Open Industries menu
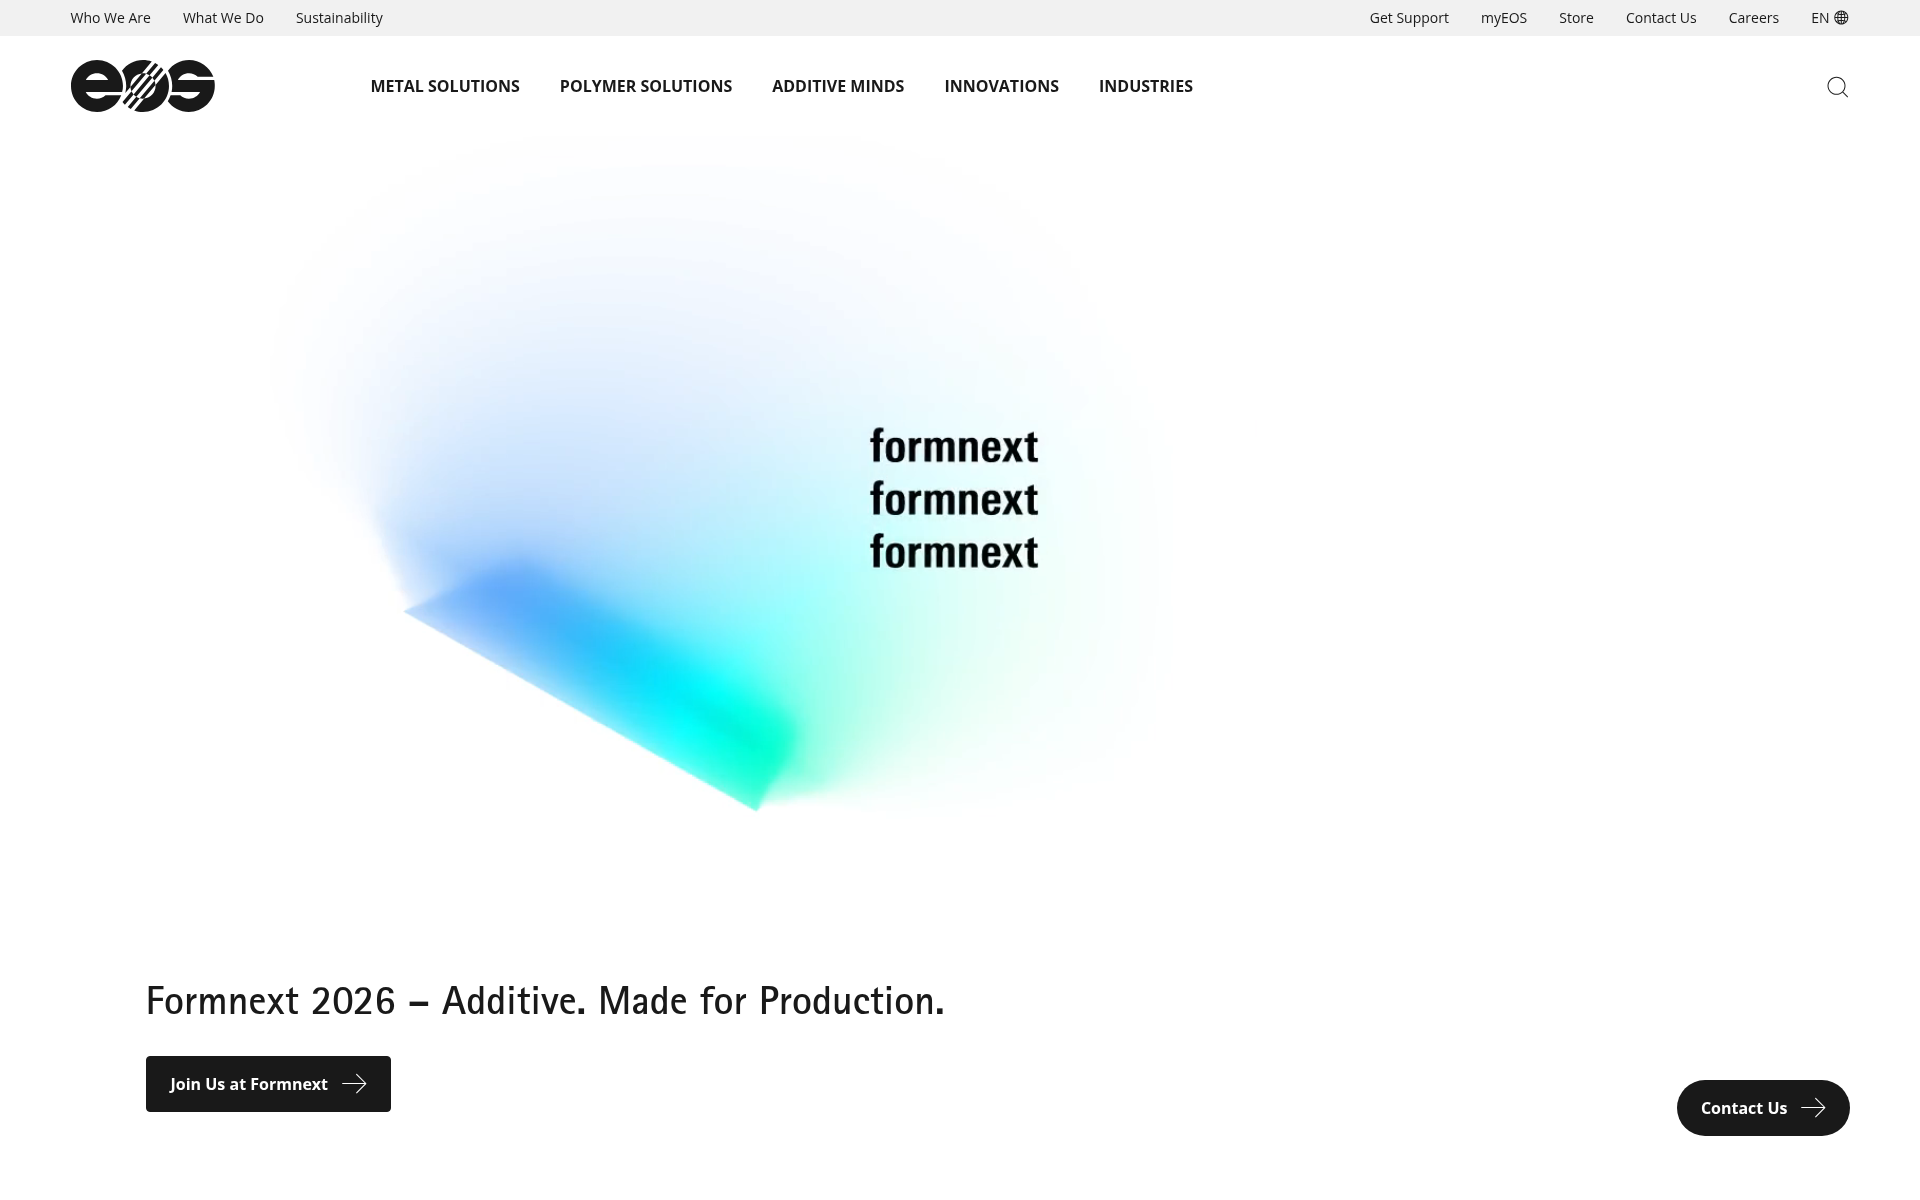1920x1200 pixels. coord(1146,86)
